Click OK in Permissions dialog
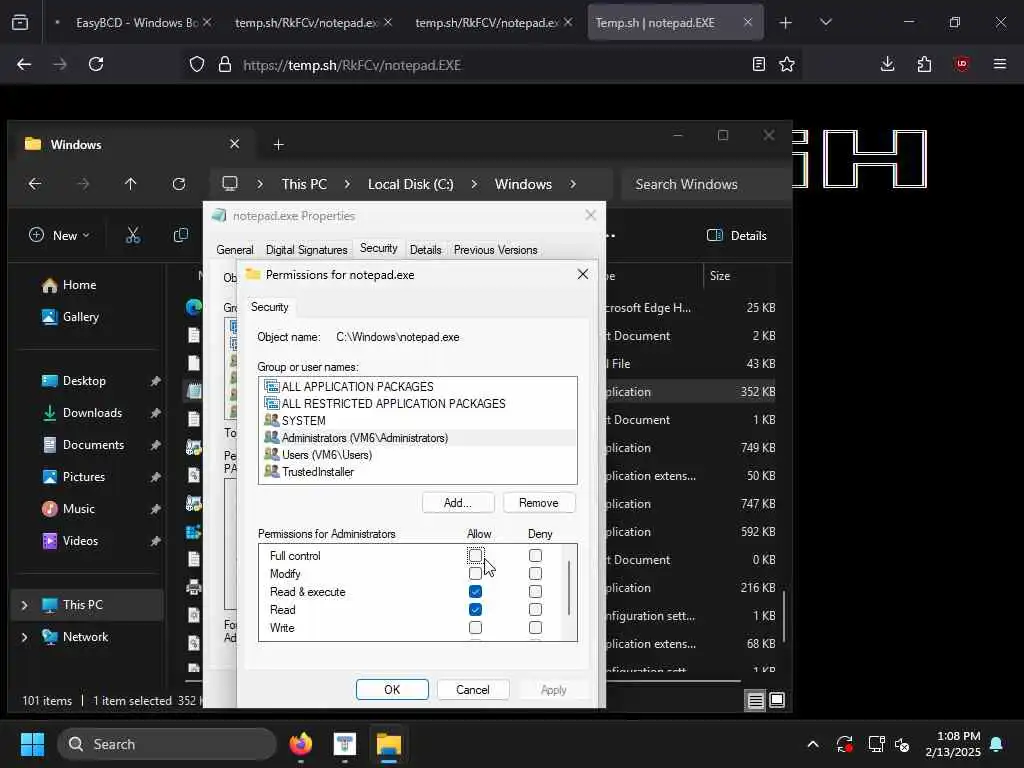Viewport: 1024px width, 768px height. tap(392, 690)
